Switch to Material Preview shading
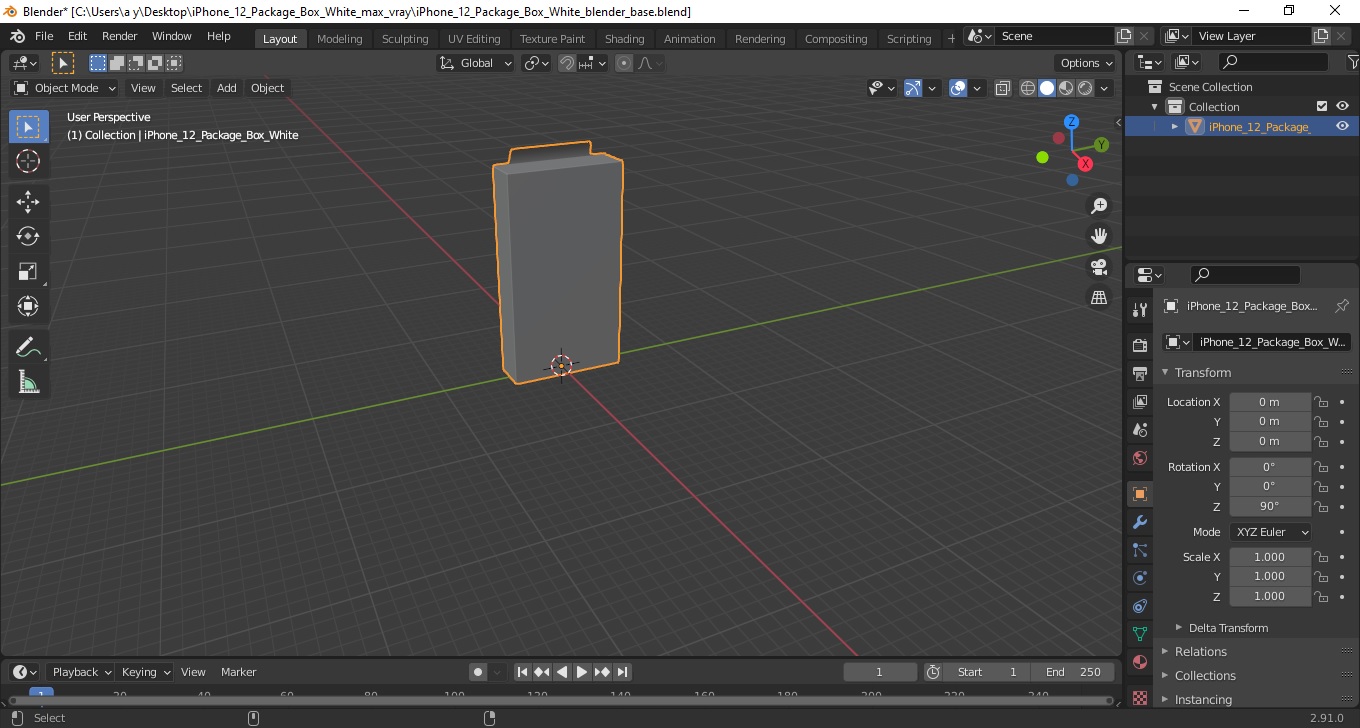Viewport: 1360px width, 728px height. 1066,88
